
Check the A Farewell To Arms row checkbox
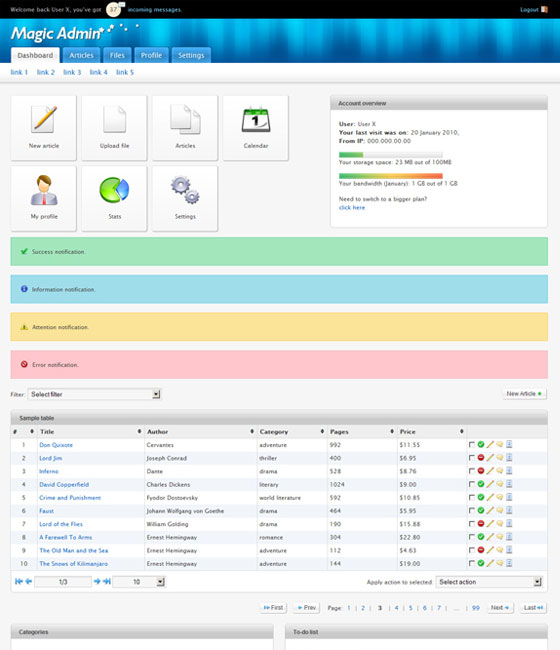[472, 537]
